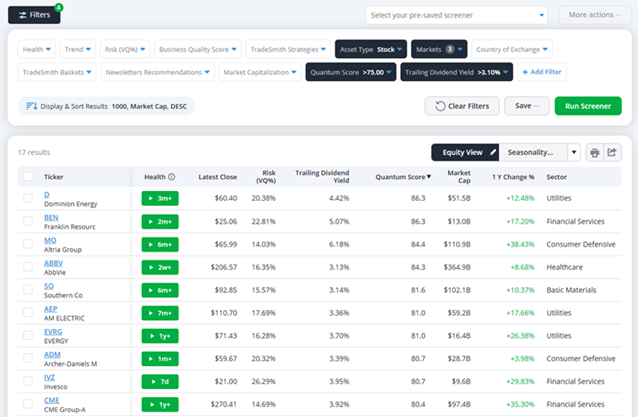
Task: Open ticker link D
Action: [47, 194]
